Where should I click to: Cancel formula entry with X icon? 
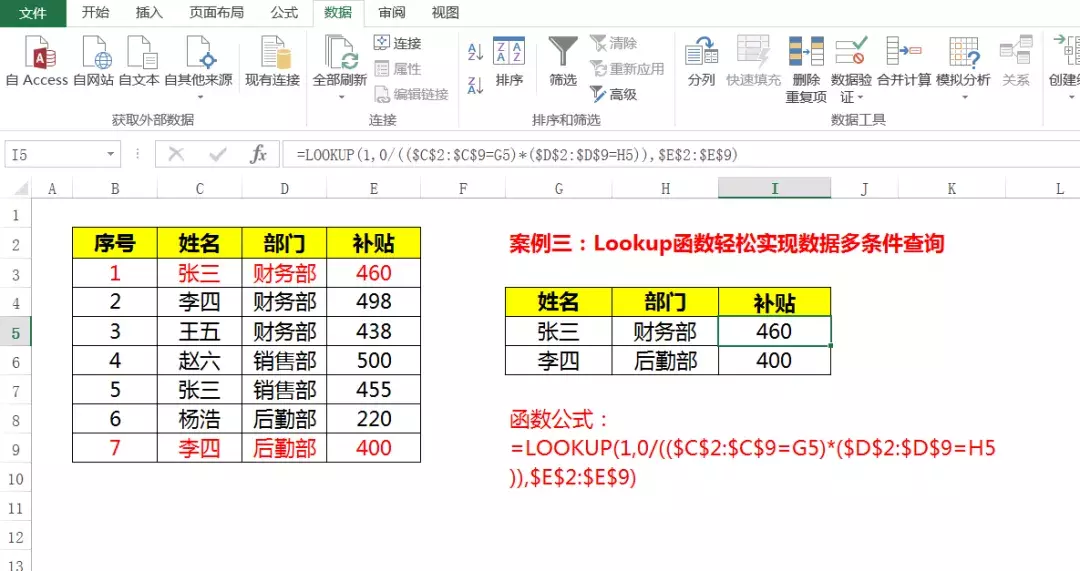(x=176, y=154)
